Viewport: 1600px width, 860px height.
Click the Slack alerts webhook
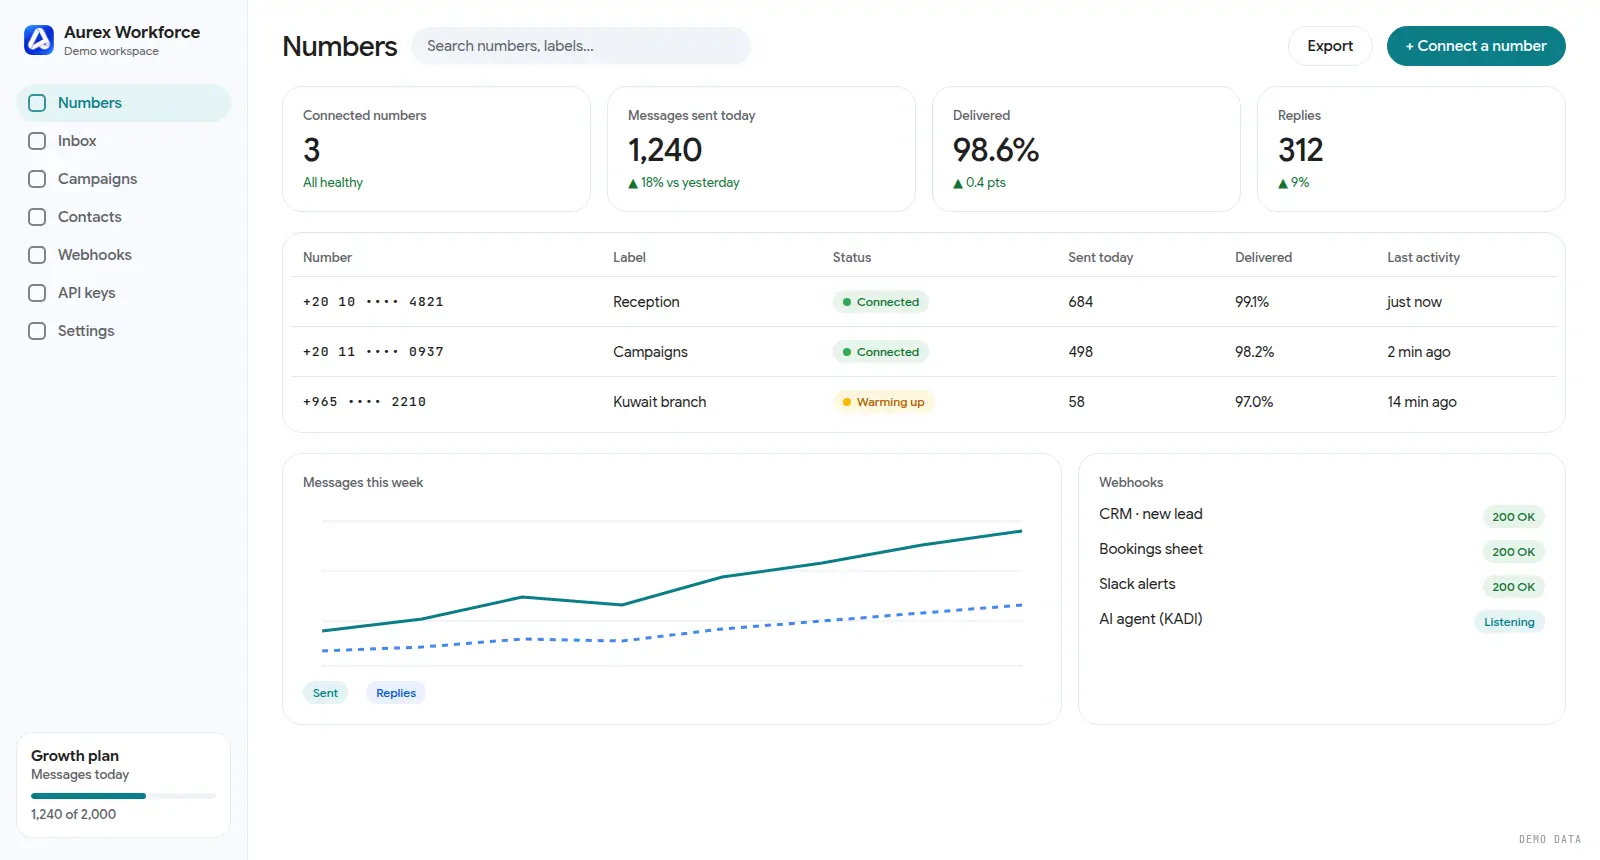click(1137, 584)
